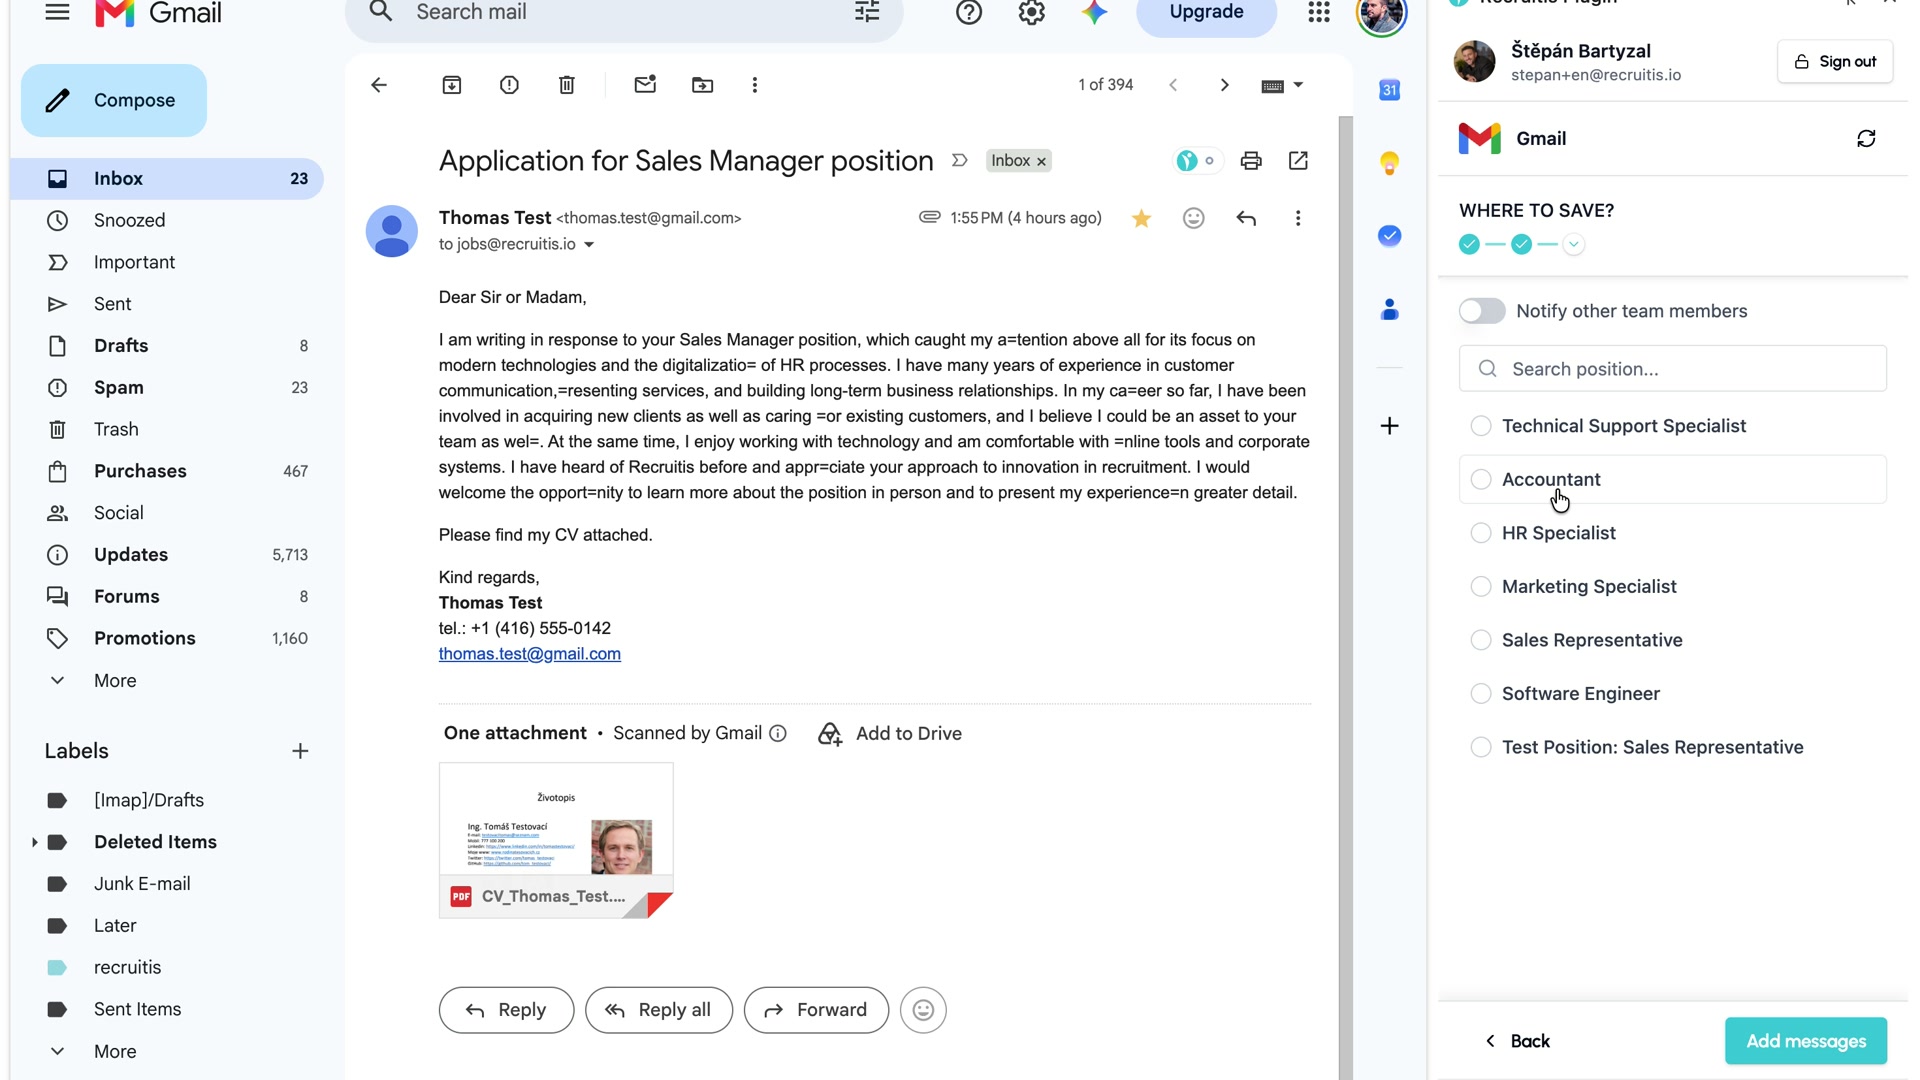Open more actions in email toolbar
The image size is (1920, 1080).
pos(755,85)
